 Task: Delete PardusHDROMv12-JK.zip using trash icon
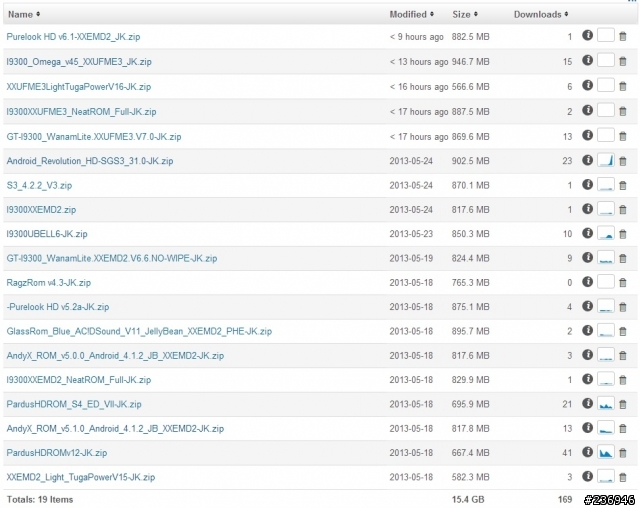point(623,453)
